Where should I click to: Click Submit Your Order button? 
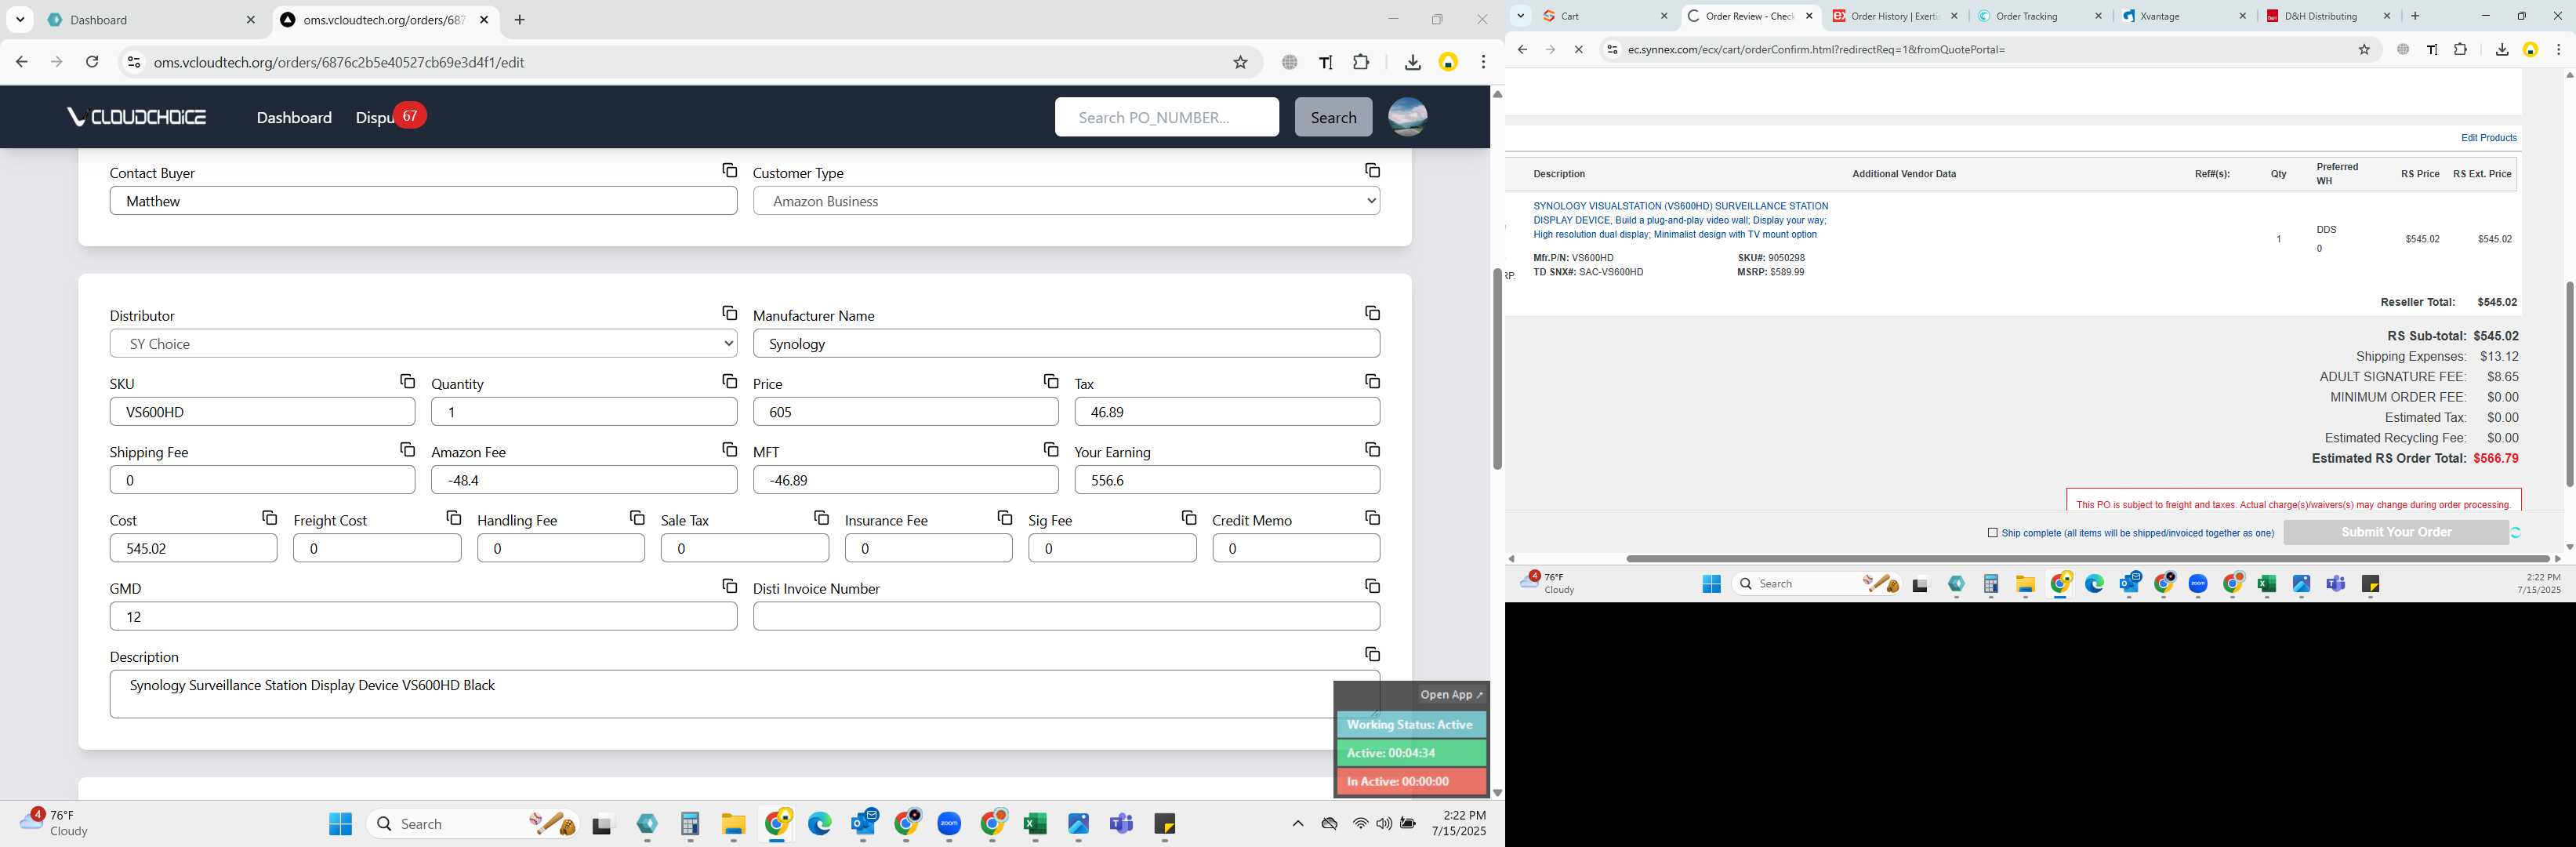point(2395,532)
